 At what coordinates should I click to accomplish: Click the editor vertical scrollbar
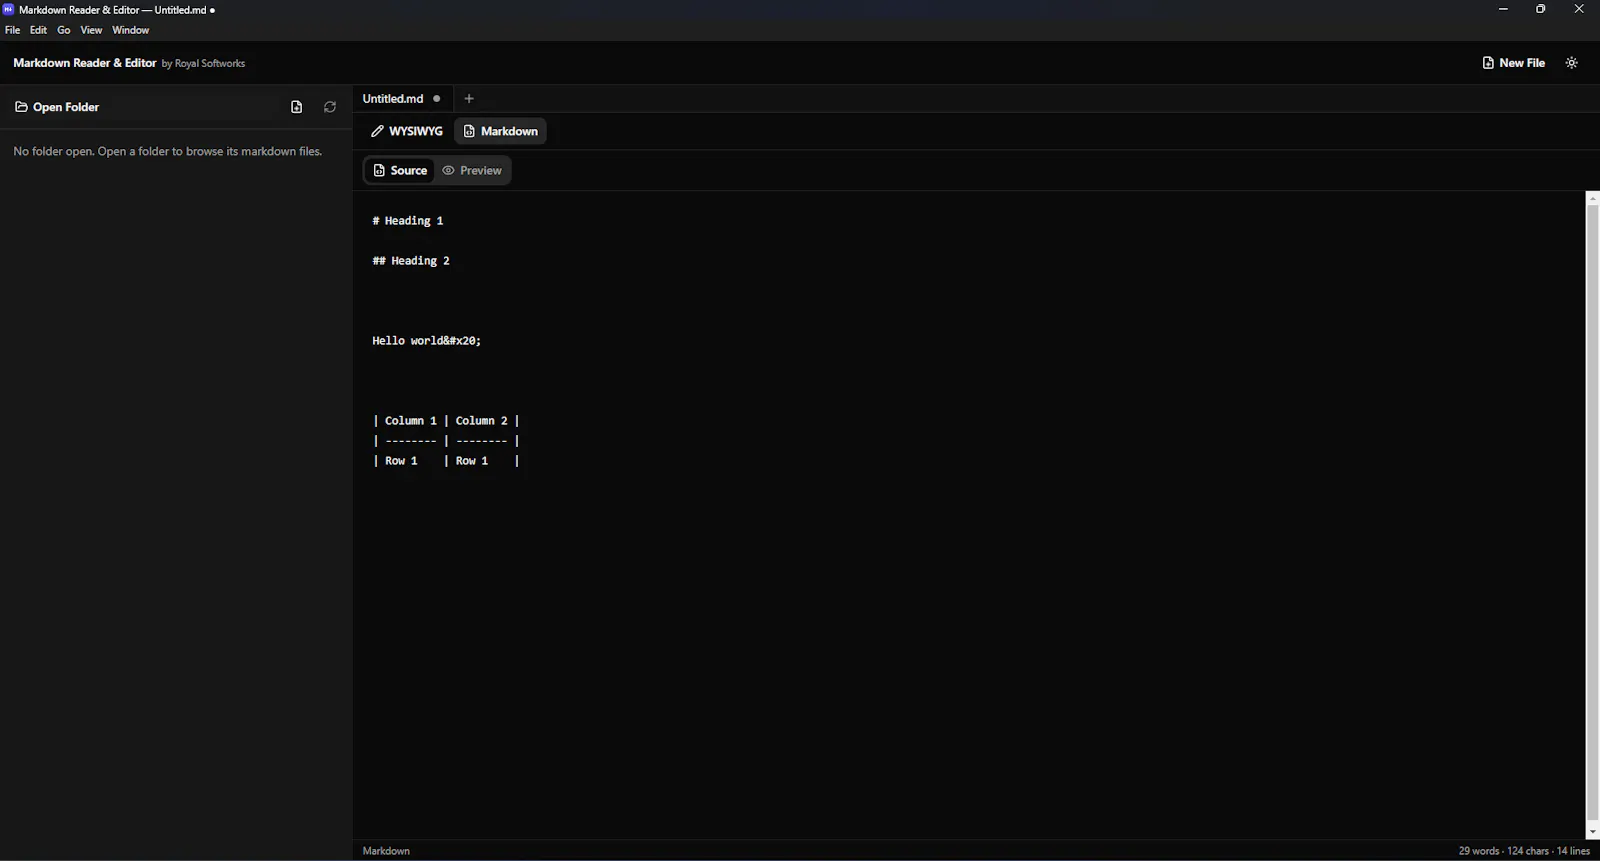pyautogui.click(x=1592, y=512)
